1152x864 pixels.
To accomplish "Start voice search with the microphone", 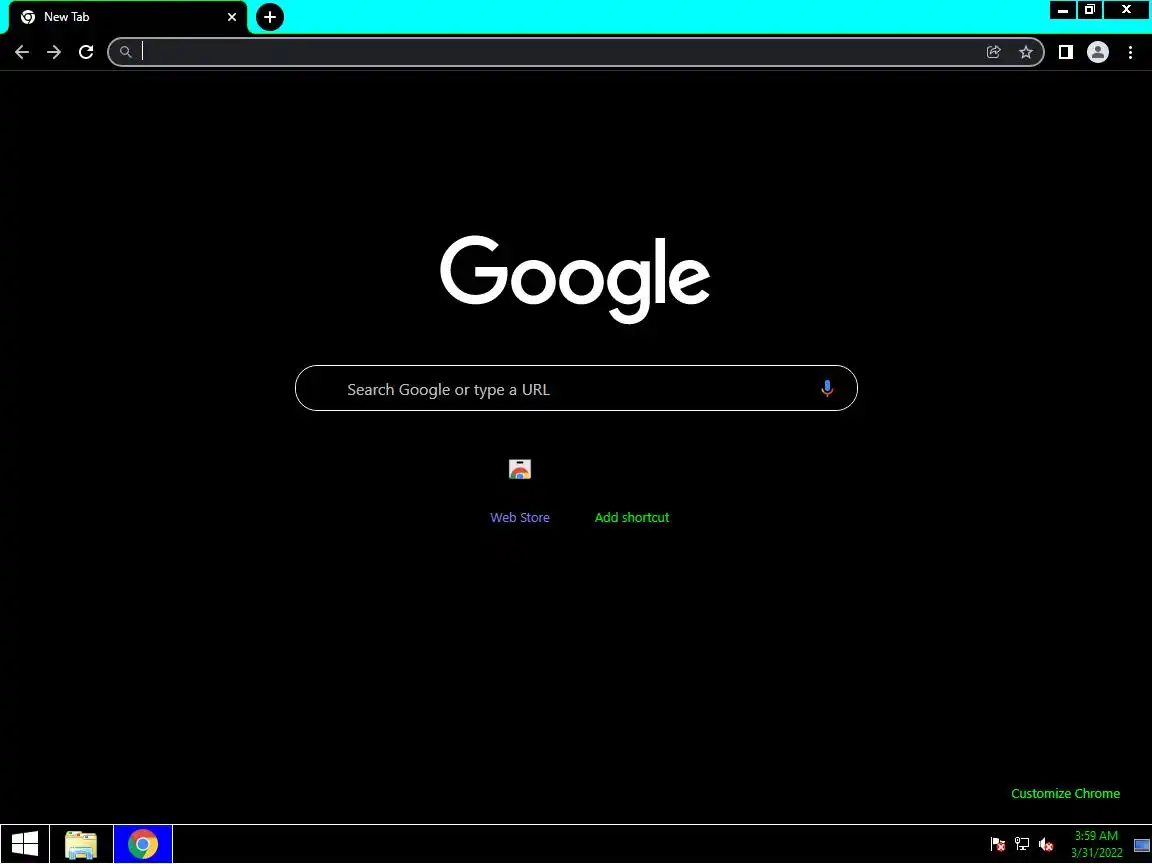I will [x=827, y=389].
